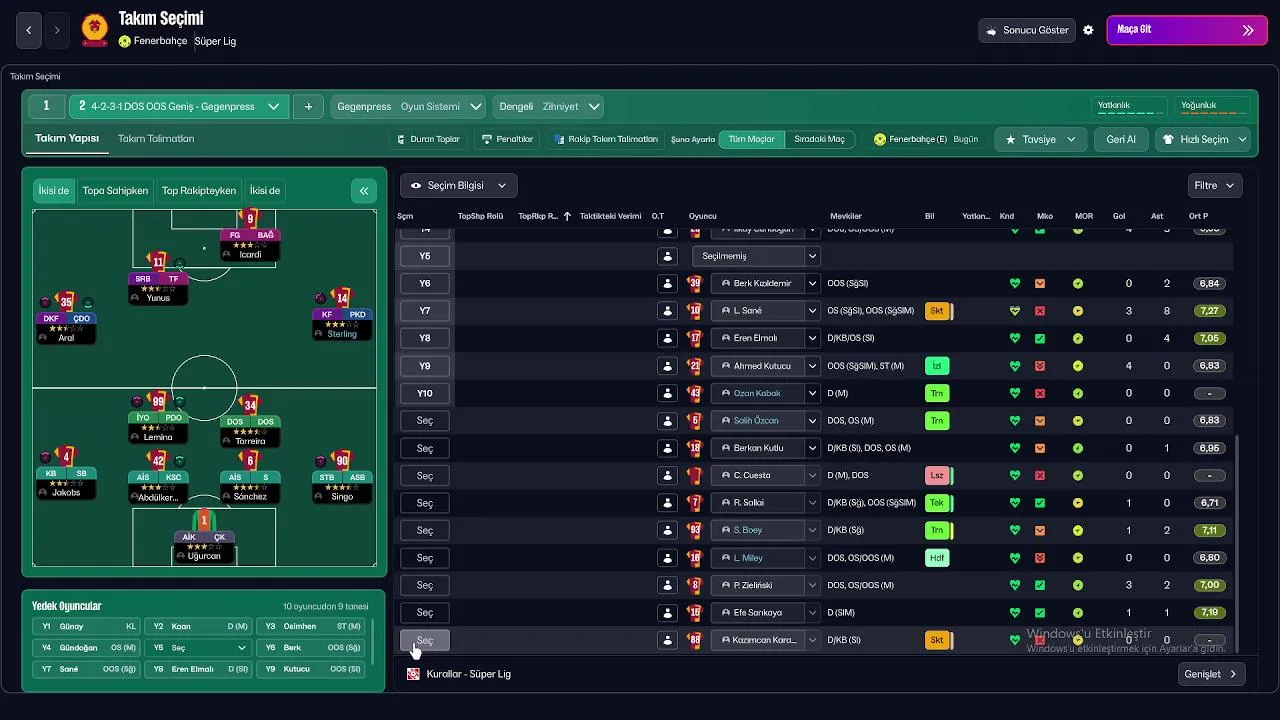The image size is (1280, 720).
Task: Click the Yatkınlık familiarity bar
Action: [1130, 105]
